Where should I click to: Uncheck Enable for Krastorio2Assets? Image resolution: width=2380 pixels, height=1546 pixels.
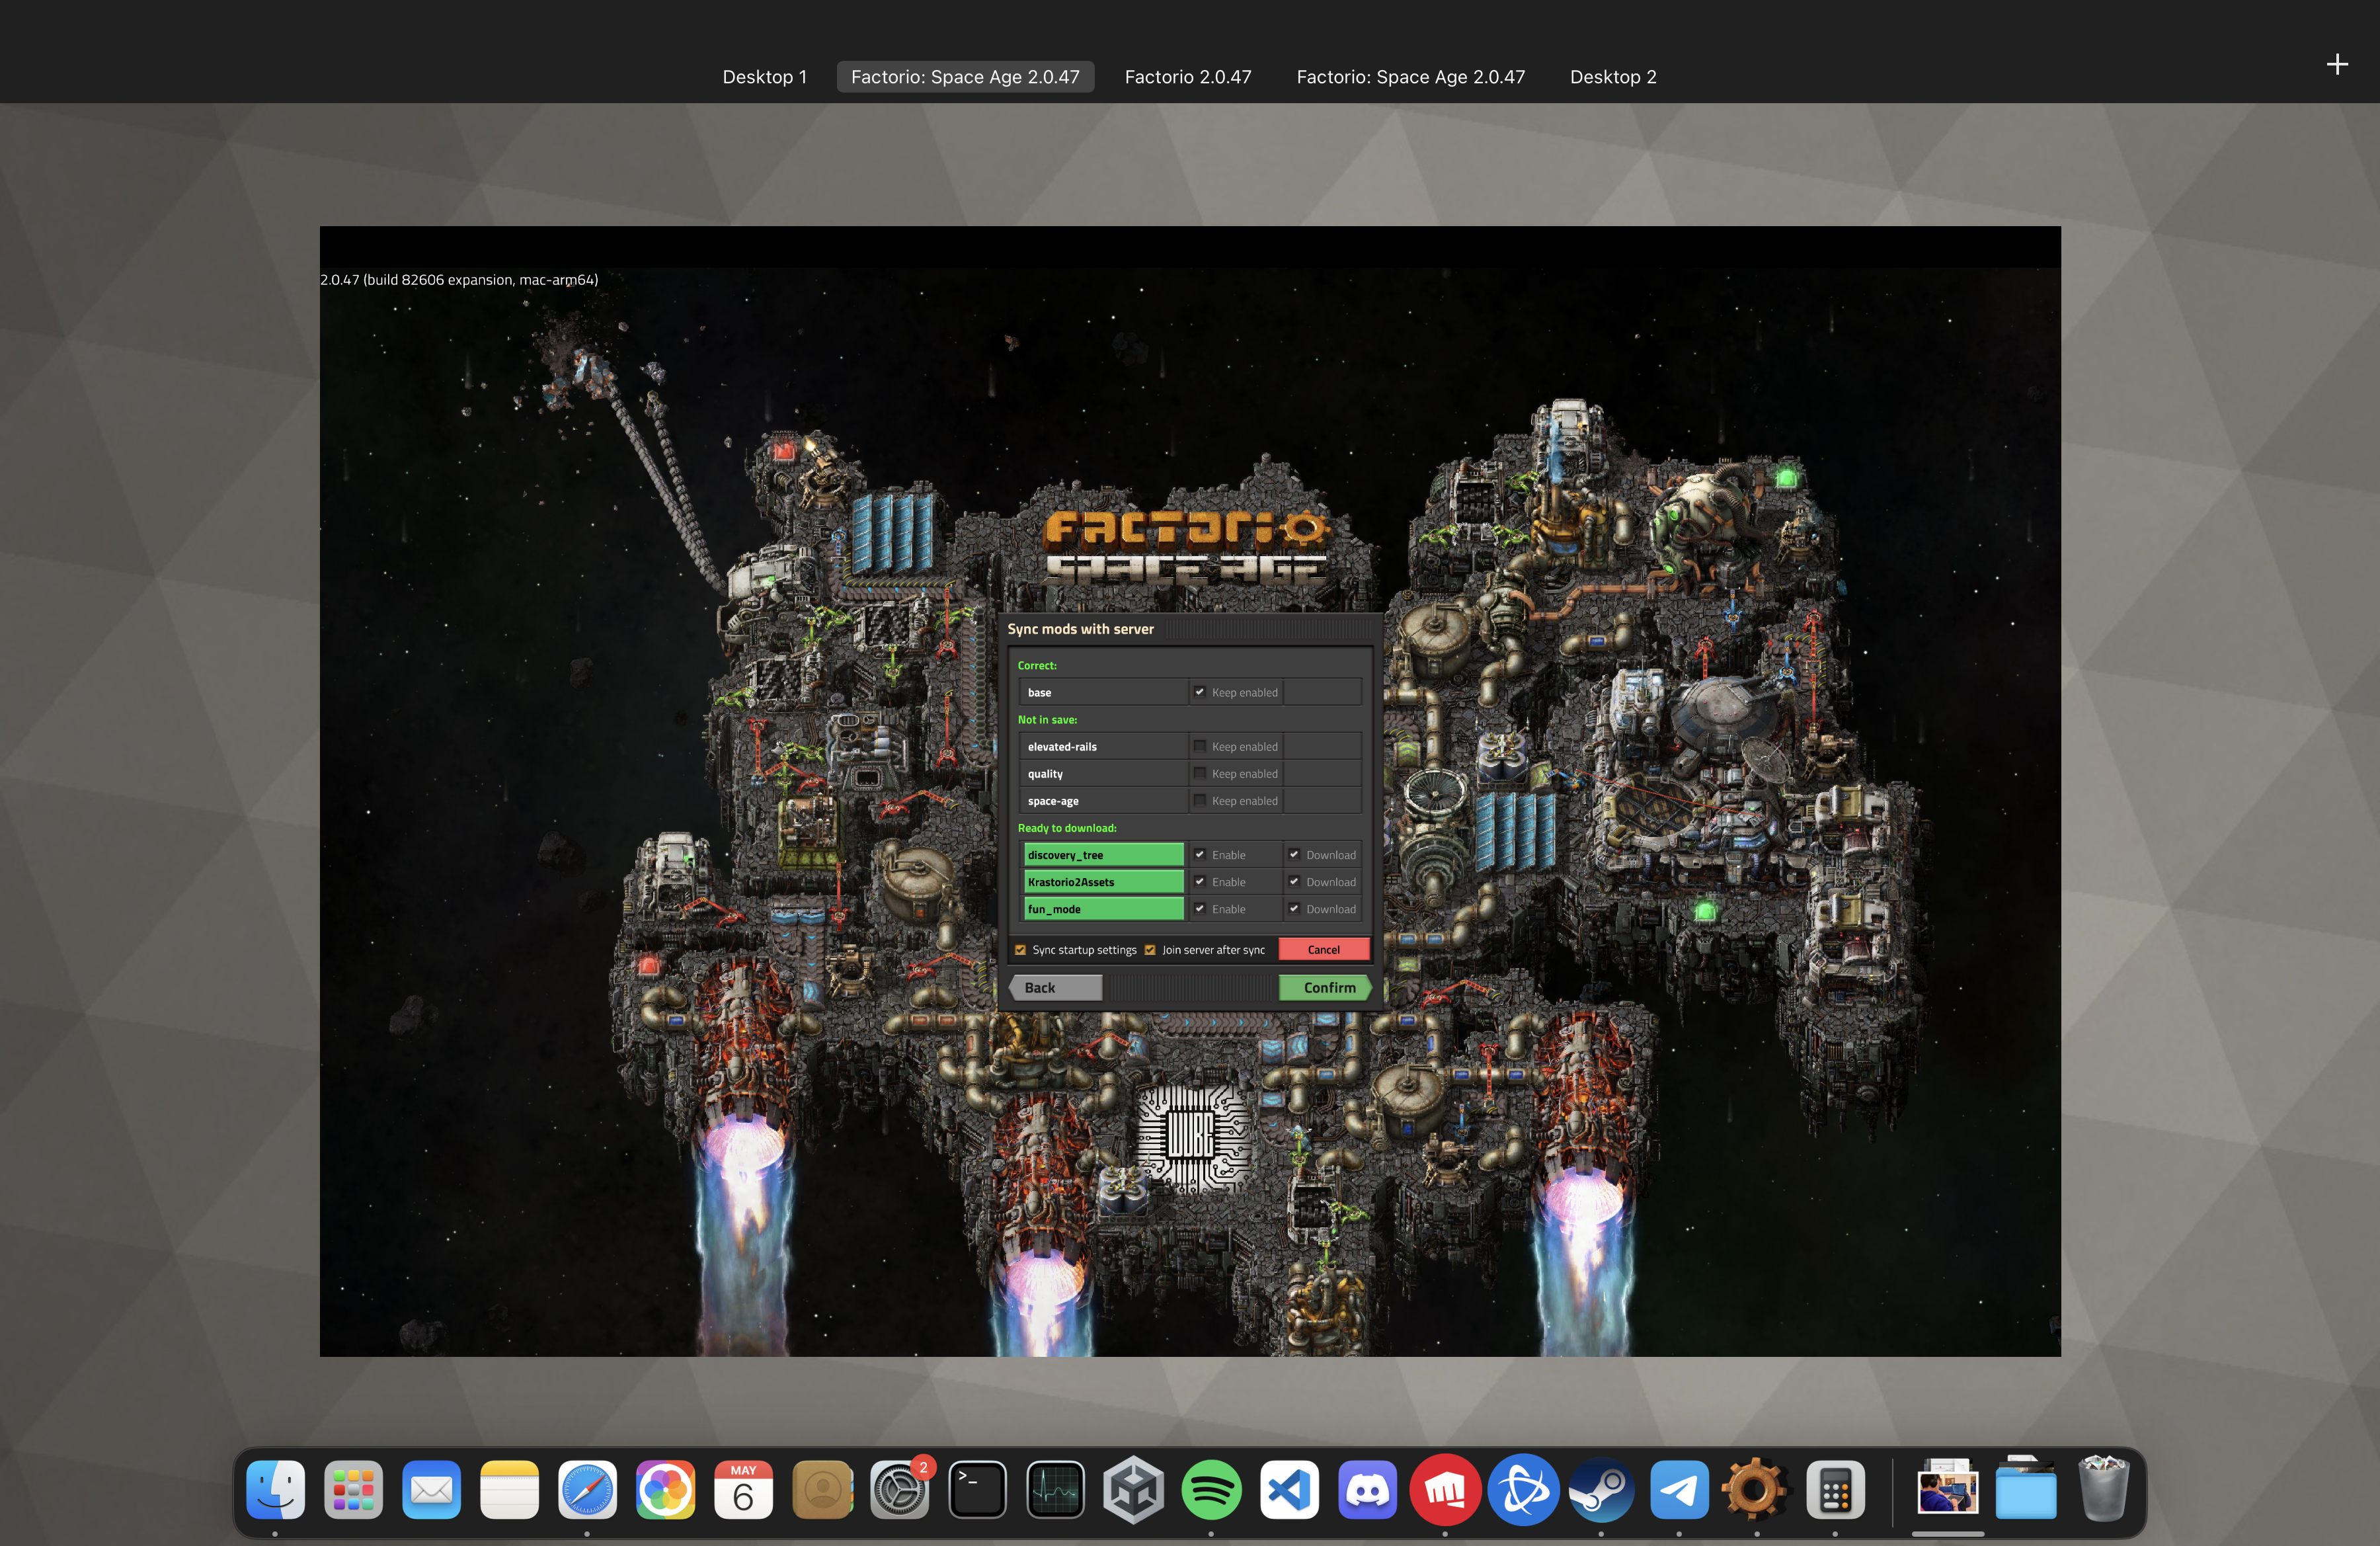tap(1199, 881)
